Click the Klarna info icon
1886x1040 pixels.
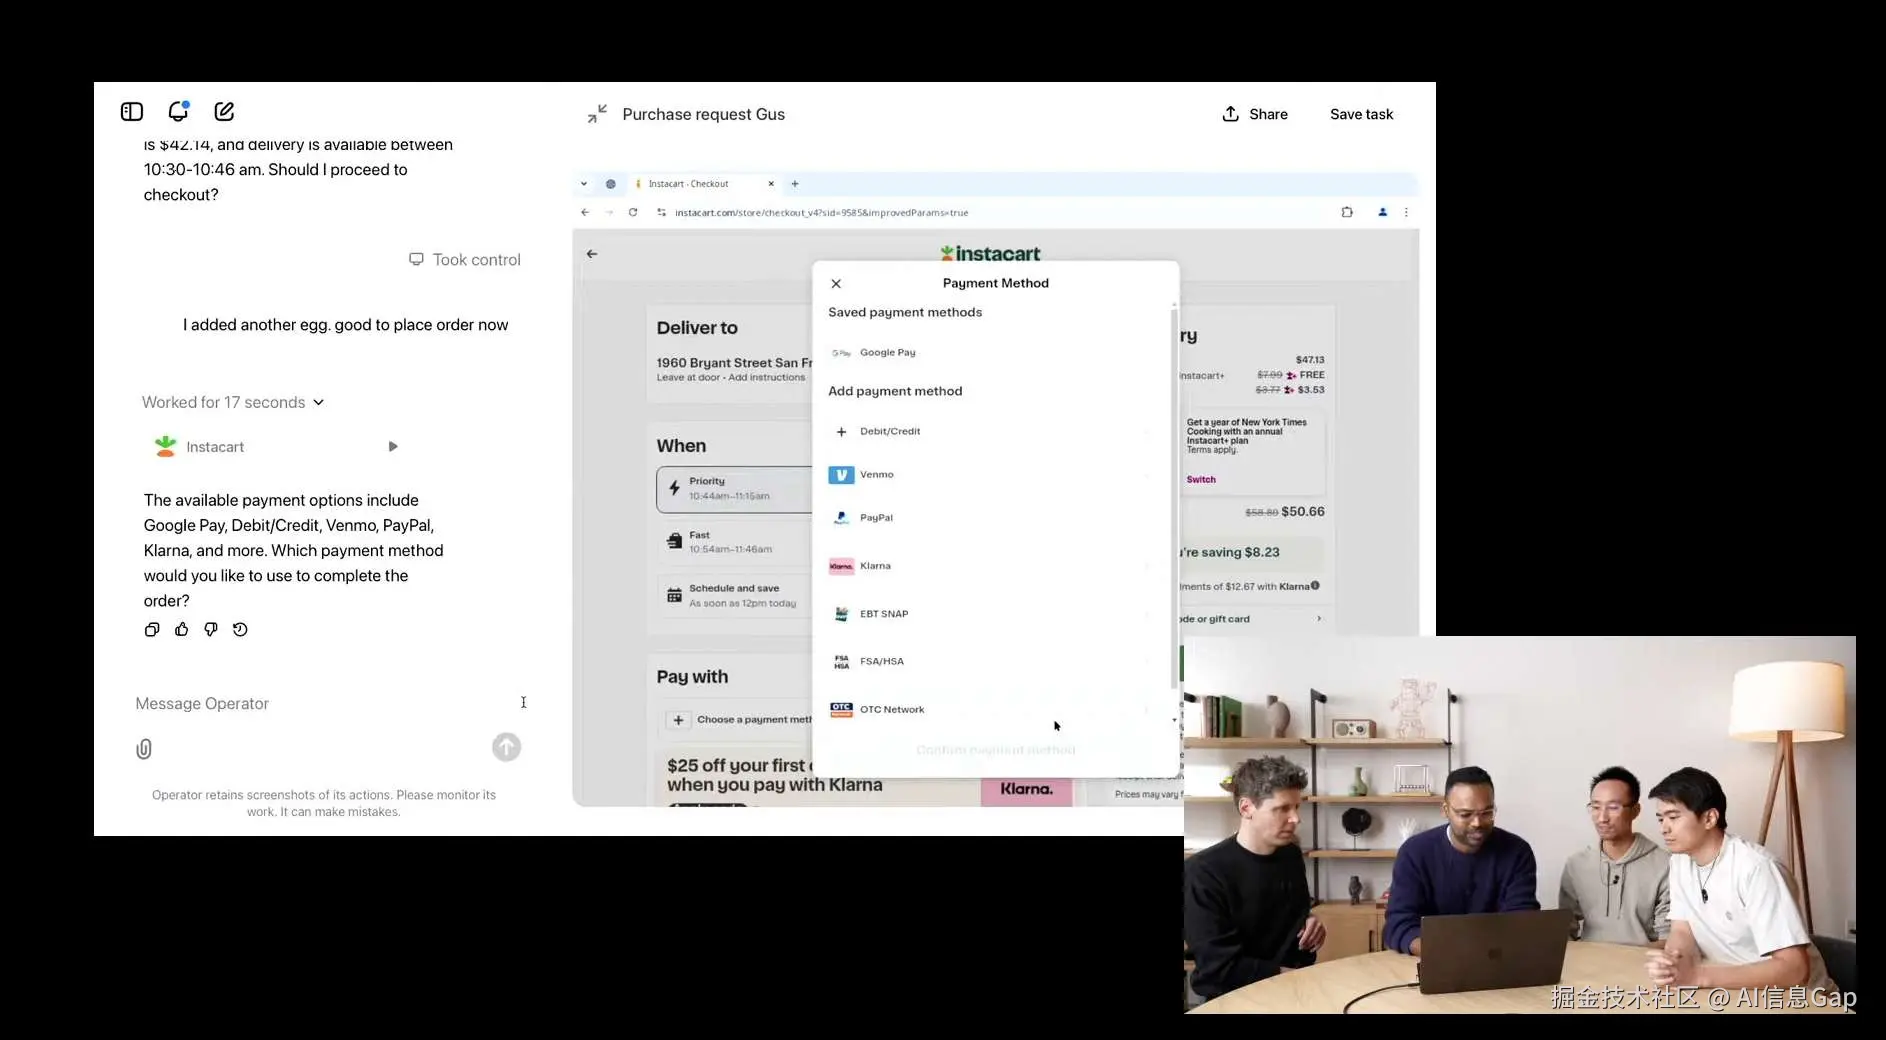[1315, 586]
